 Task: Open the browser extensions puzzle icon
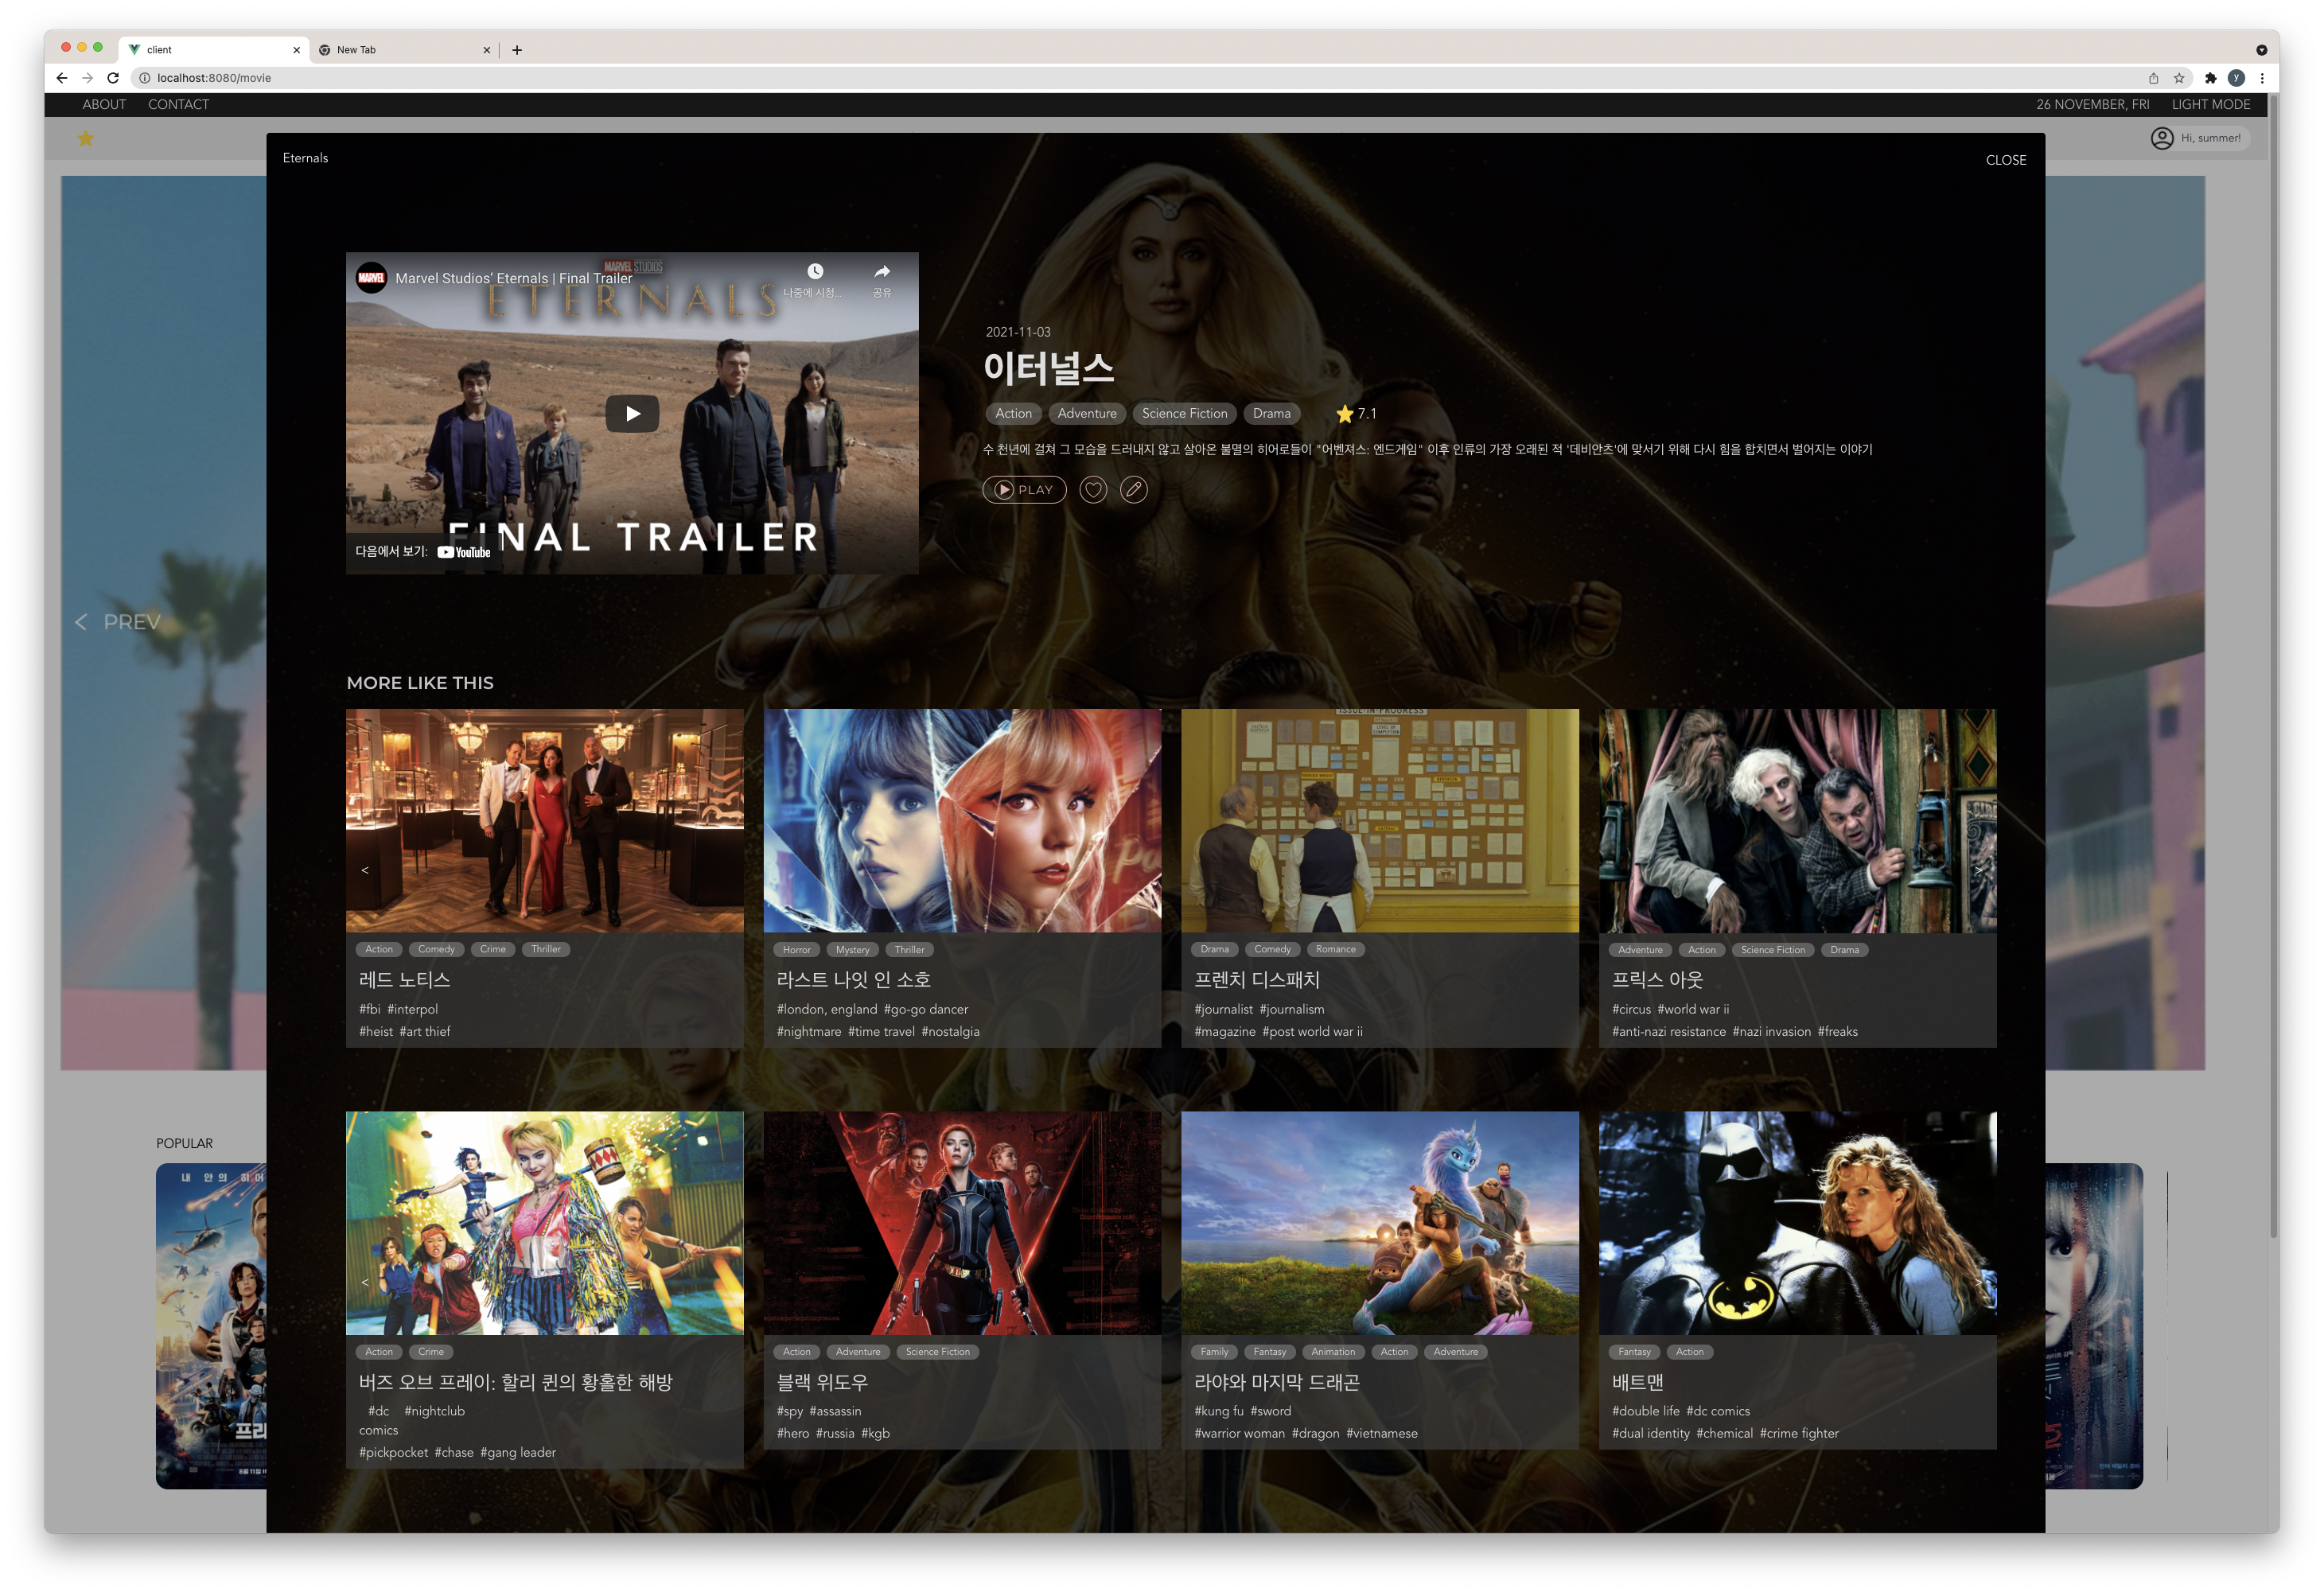[x=2211, y=78]
